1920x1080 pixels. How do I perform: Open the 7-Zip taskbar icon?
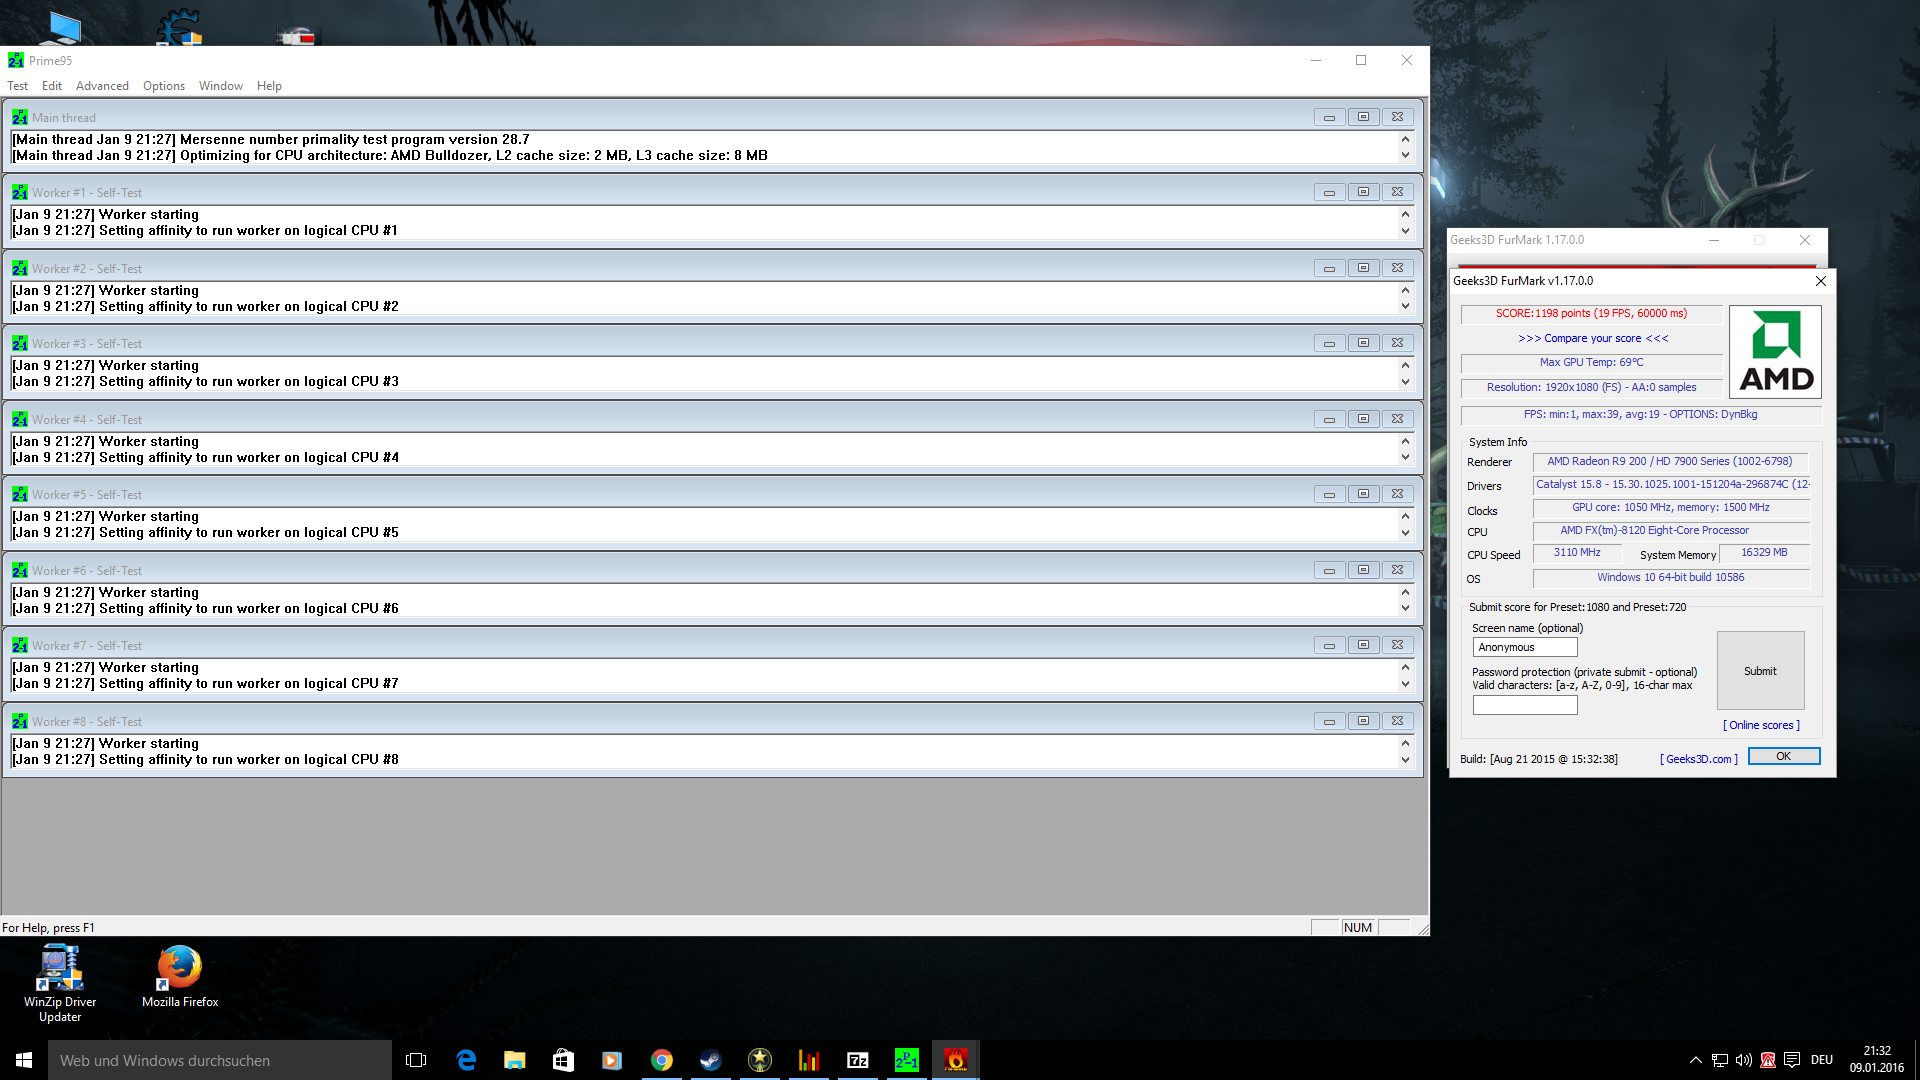(x=858, y=1060)
